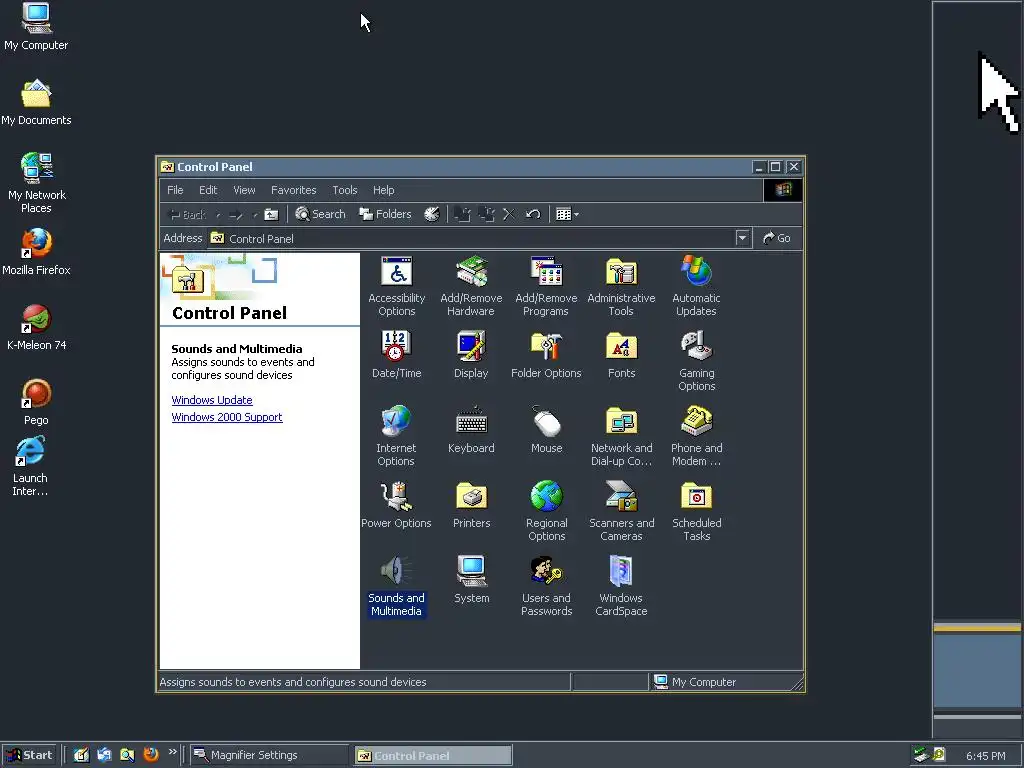Open the Edit menu
Viewport: 1024px width, 768px height.
(x=208, y=190)
